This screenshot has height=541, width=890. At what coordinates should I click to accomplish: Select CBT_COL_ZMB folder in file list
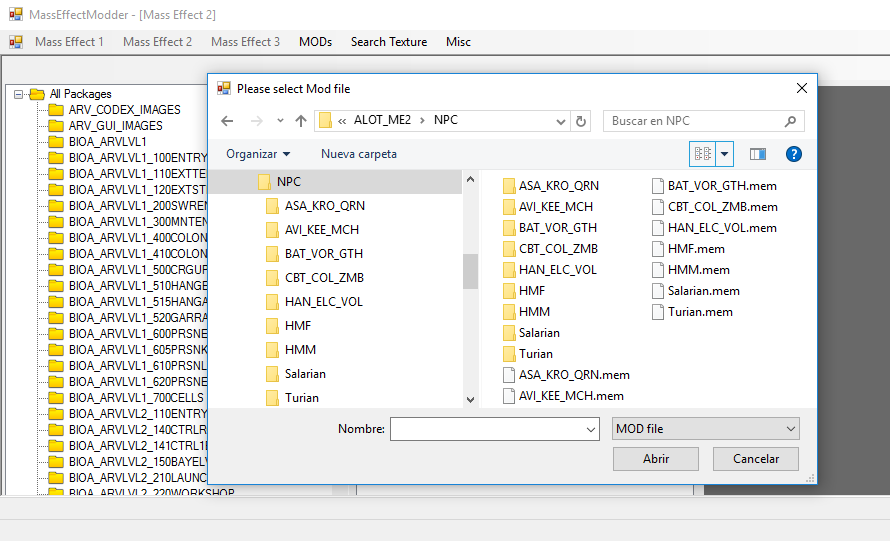(x=551, y=249)
